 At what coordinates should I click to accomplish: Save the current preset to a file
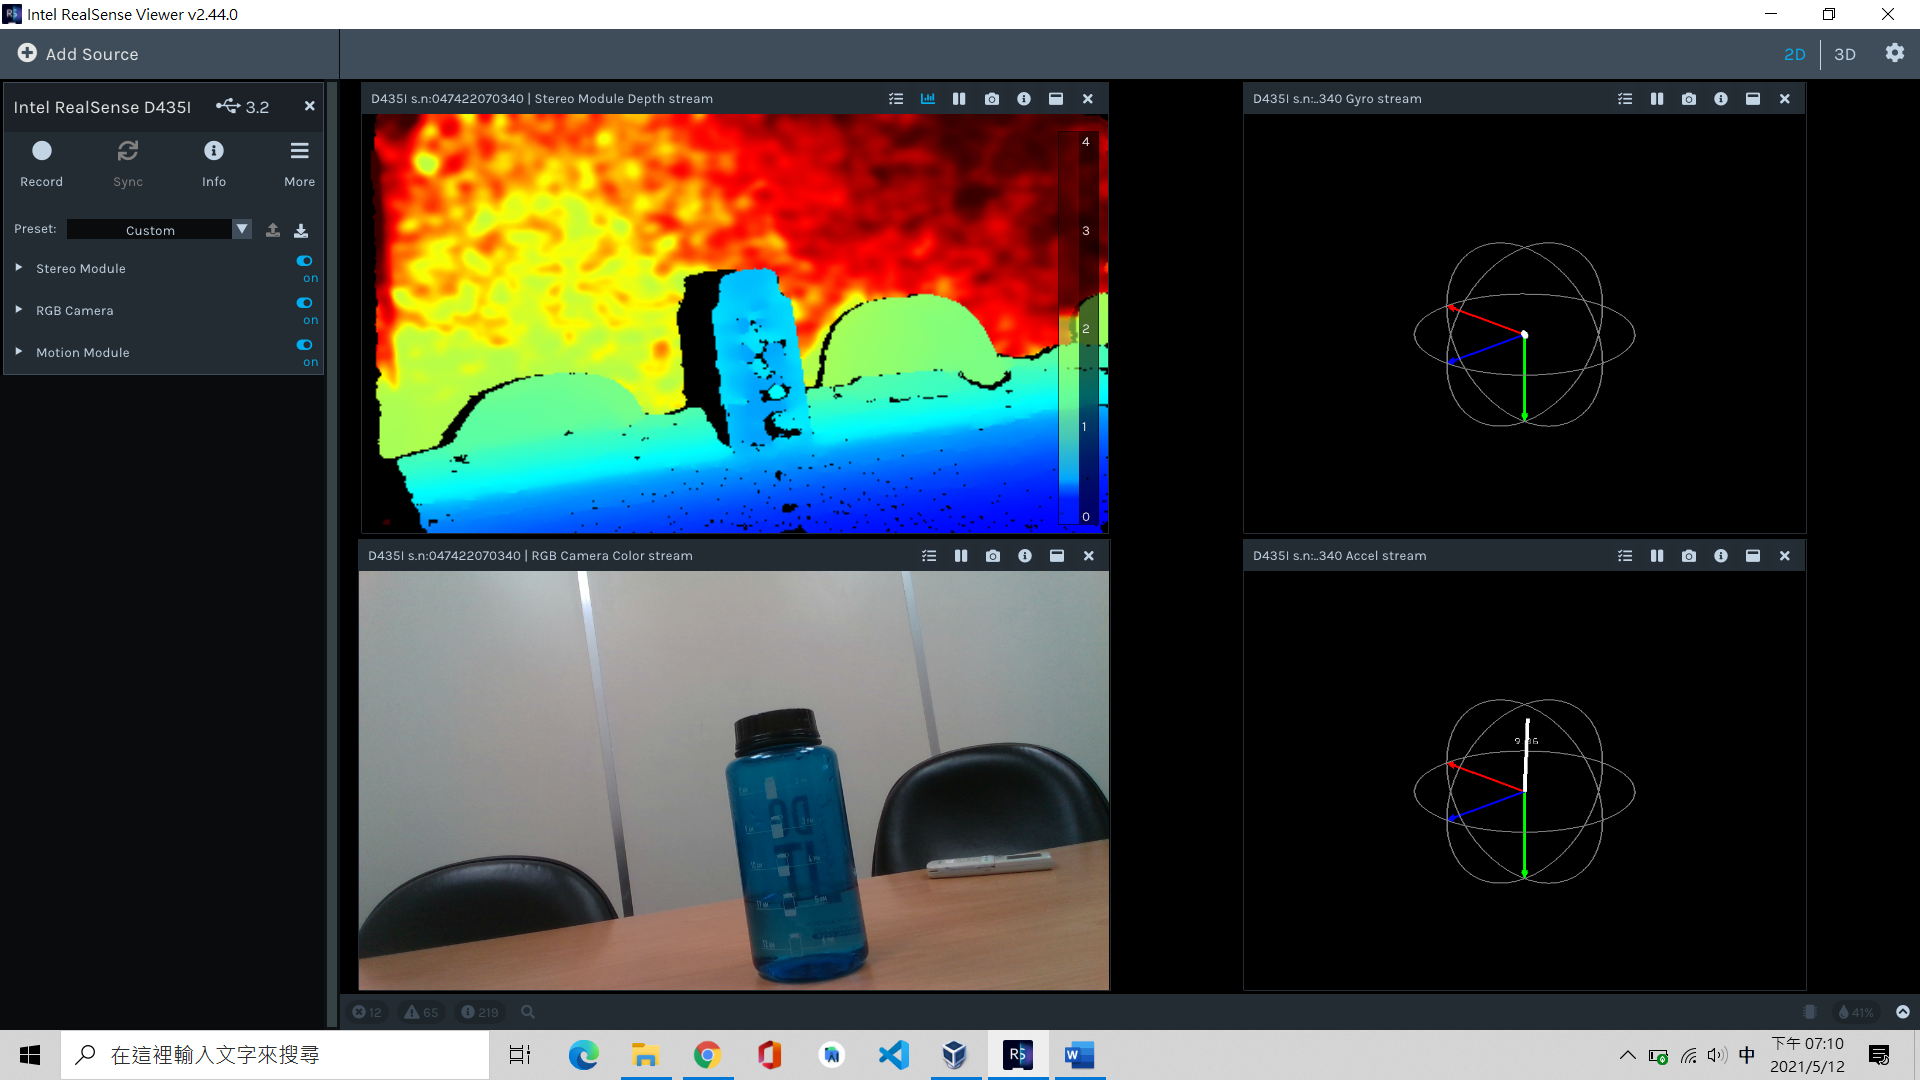[x=301, y=229]
